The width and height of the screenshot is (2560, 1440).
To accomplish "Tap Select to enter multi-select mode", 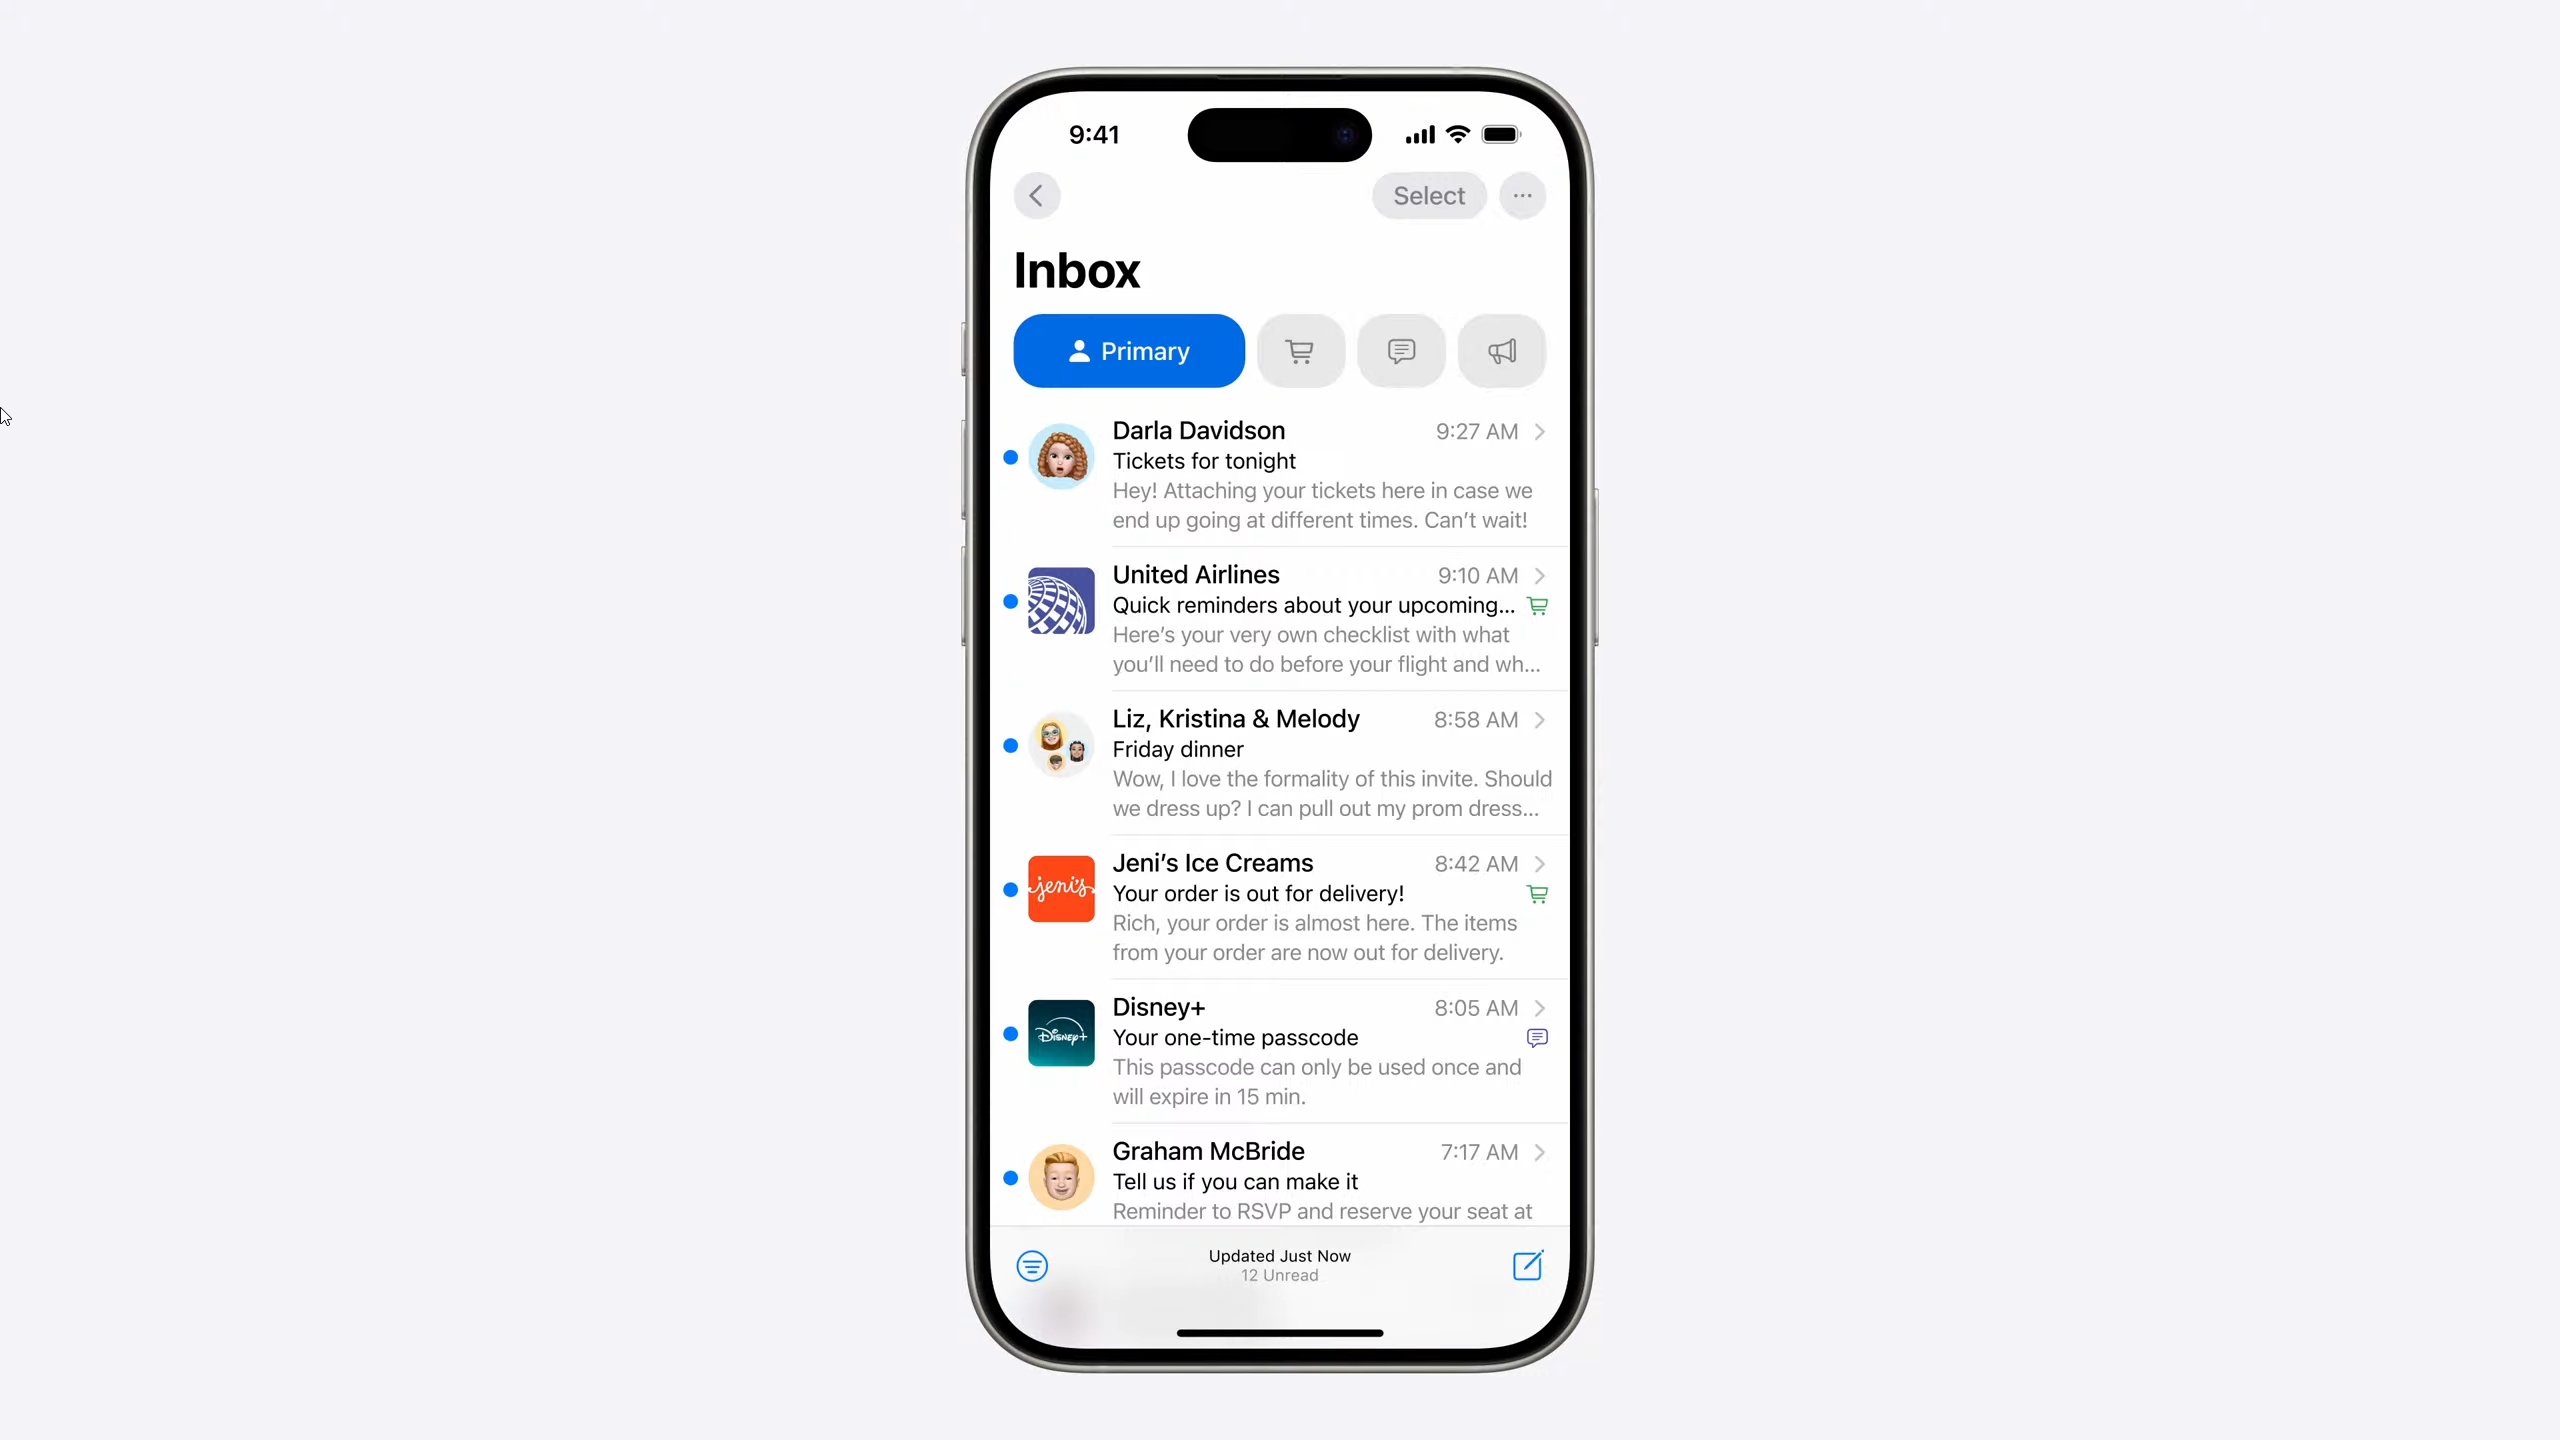I will tap(1429, 195).
